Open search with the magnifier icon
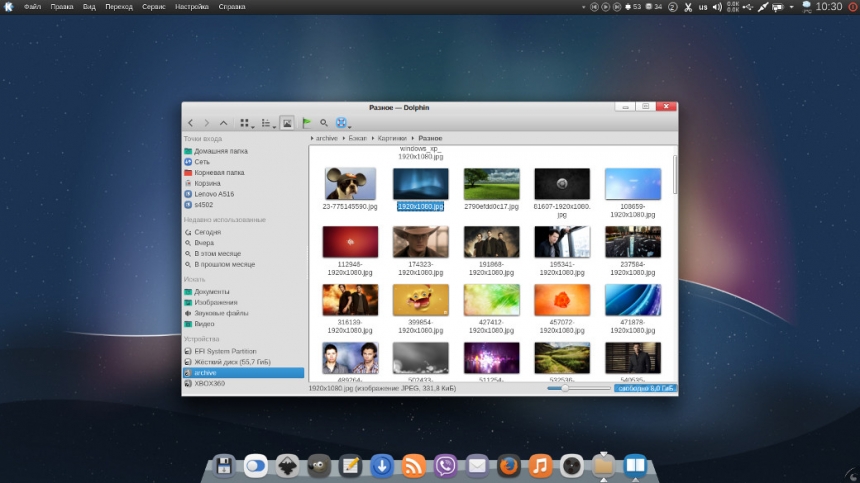 point(324,123)
